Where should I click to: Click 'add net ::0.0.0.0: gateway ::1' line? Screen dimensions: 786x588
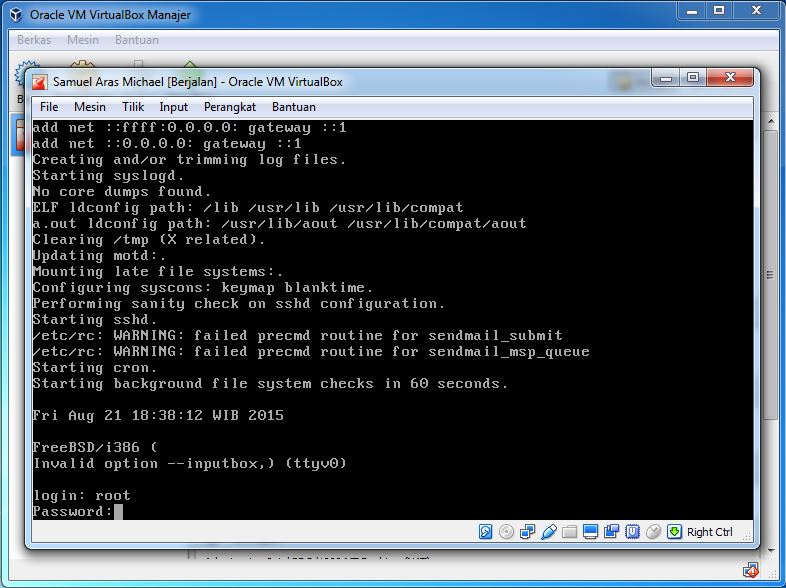pos(167,144)
